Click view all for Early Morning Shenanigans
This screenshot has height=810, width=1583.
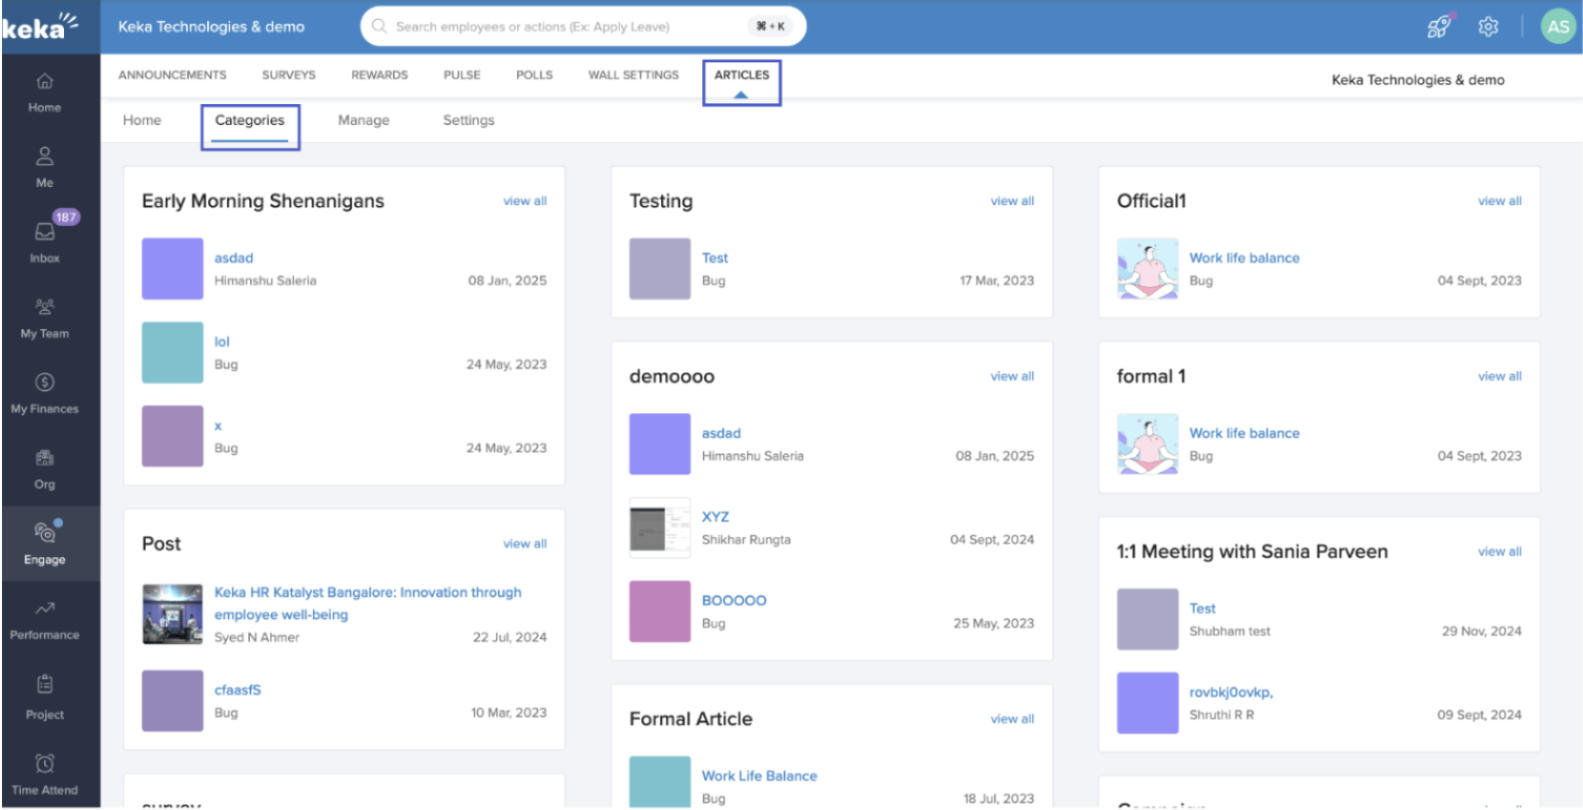pyautogui.click(x=524, y=201)
